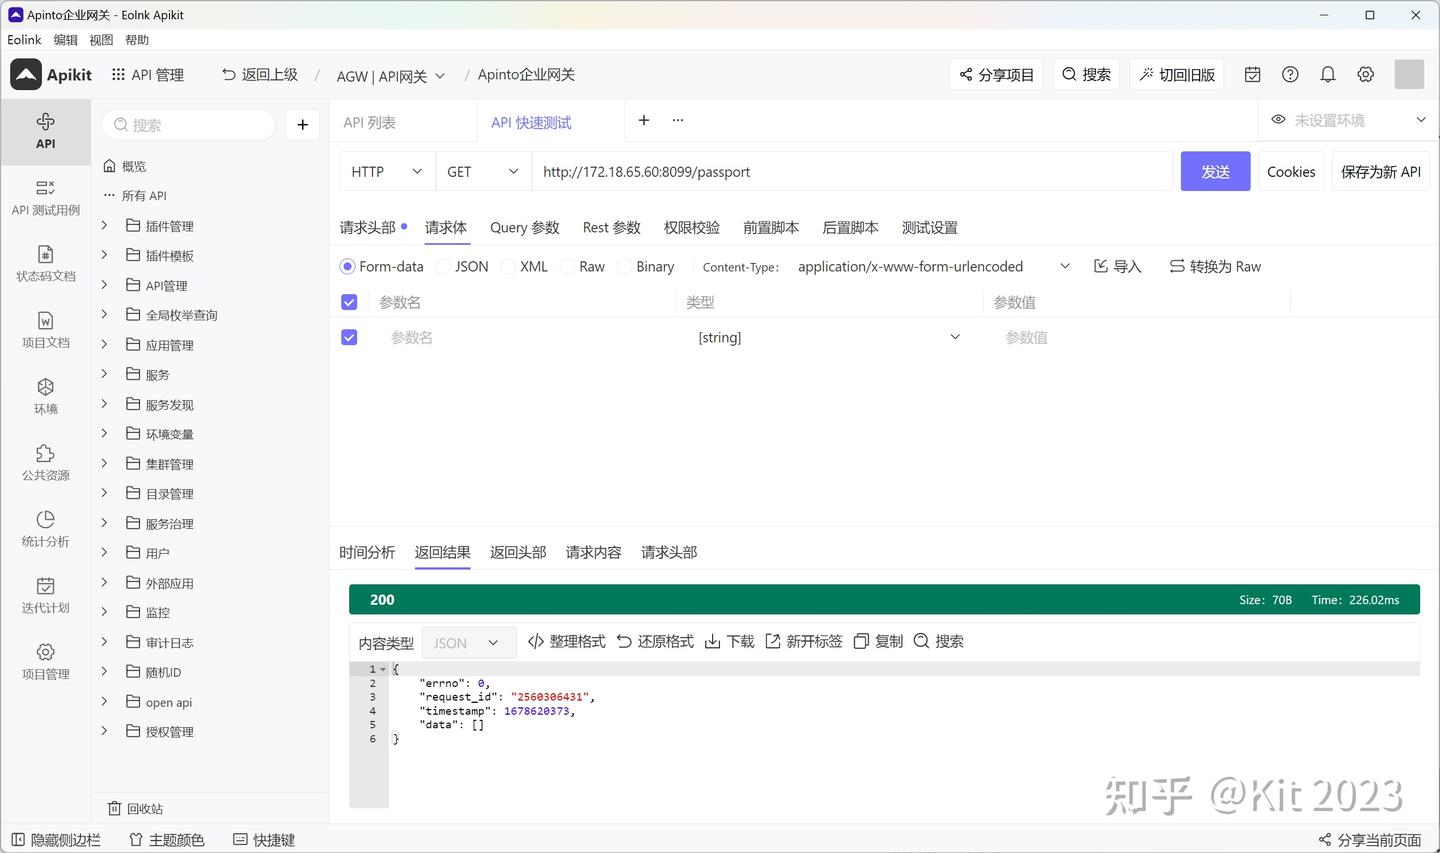Switch to the 返回头部 tab

pyautogui.click(x=518, y=552)
